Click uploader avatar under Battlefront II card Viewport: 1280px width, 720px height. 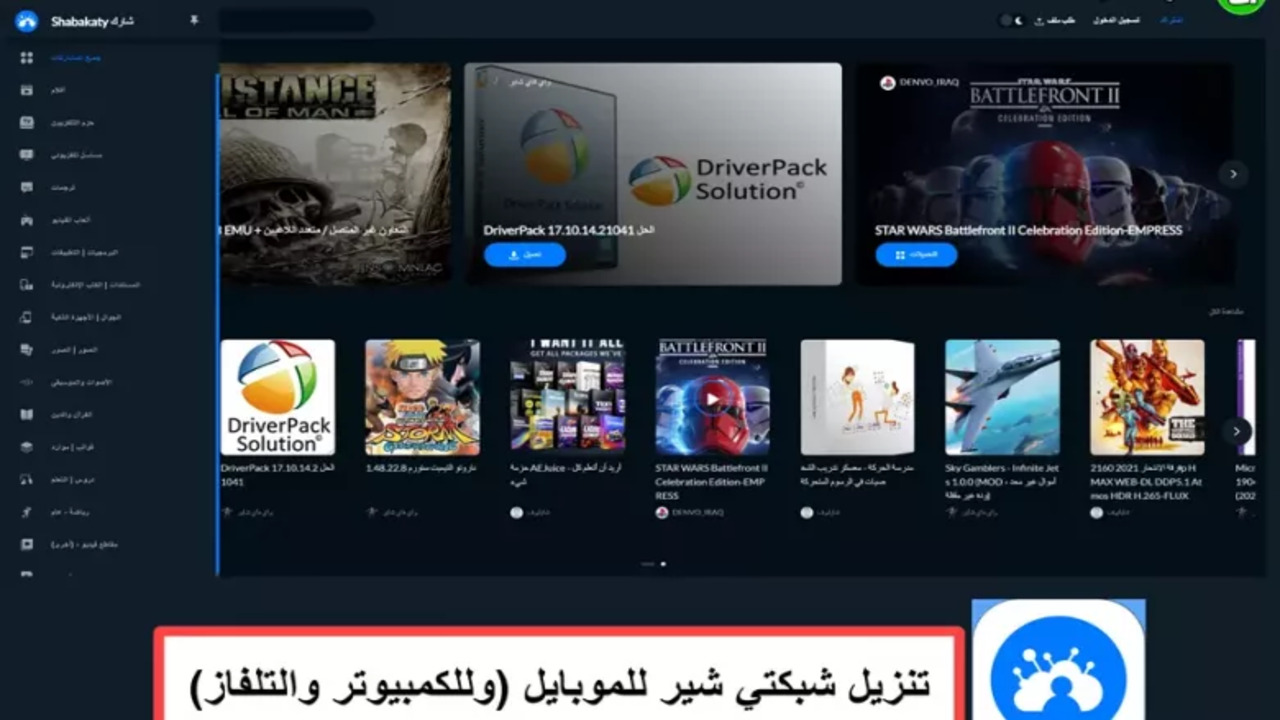[x=662, y=512]
